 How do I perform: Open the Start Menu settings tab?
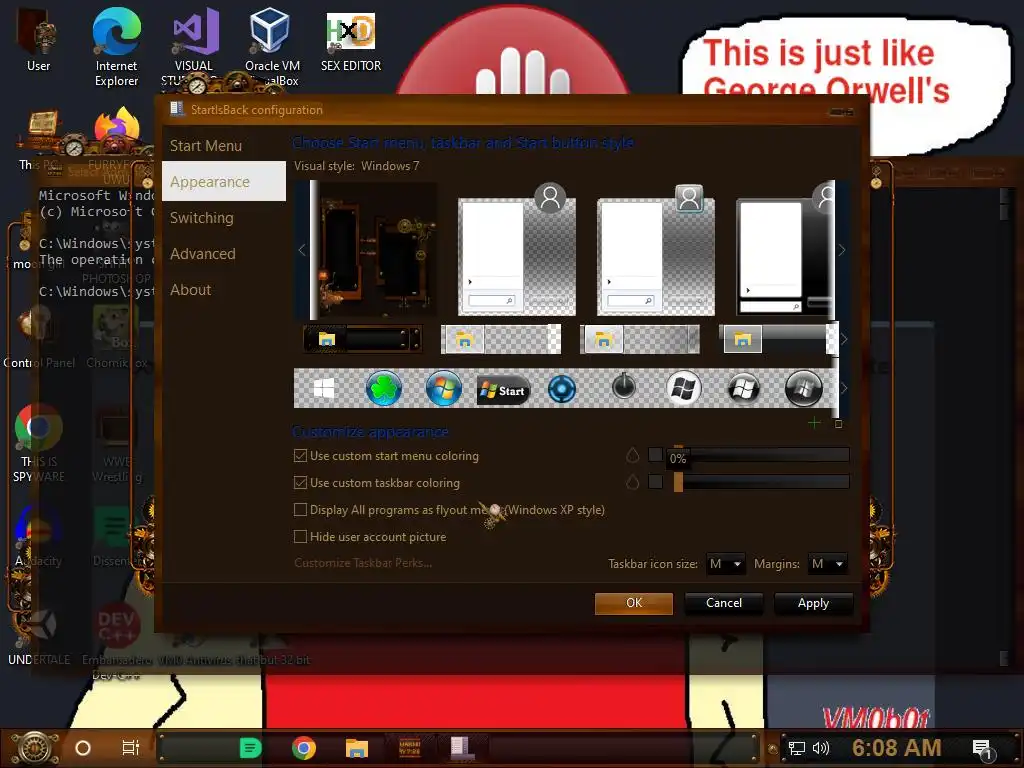223,146
